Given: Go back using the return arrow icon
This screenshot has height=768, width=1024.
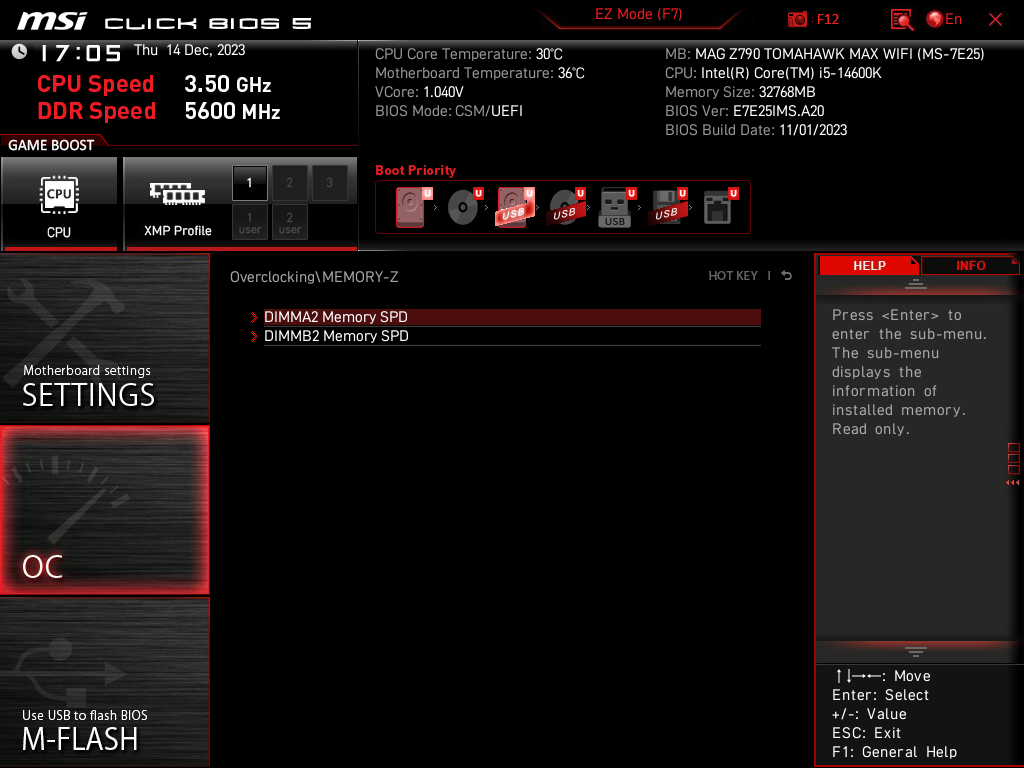Looking at the screenshot, I should [787, 276].
